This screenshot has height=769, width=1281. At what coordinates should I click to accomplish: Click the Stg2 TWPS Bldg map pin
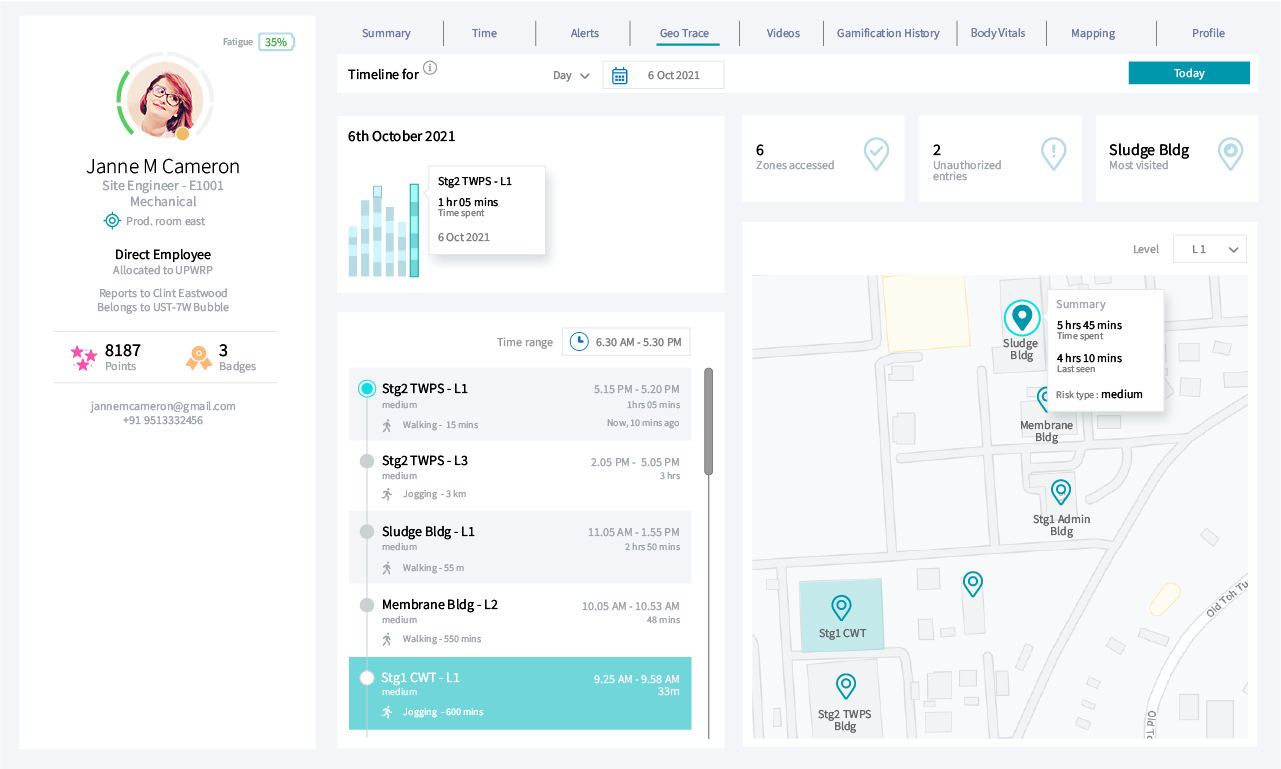[x=846, y=685]
